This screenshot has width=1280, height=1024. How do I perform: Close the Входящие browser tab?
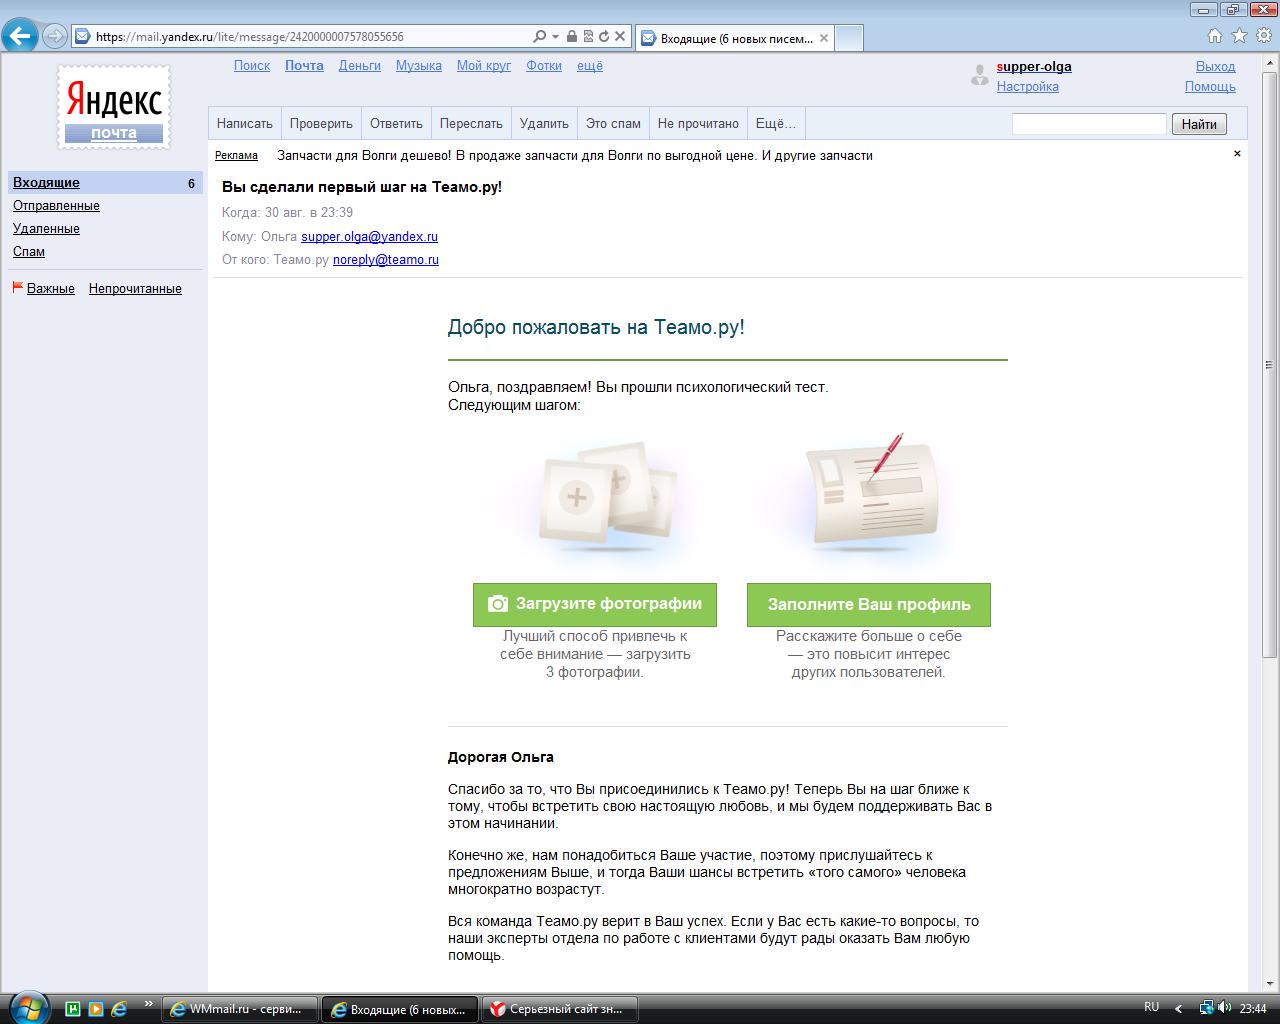tap(824, 38)
